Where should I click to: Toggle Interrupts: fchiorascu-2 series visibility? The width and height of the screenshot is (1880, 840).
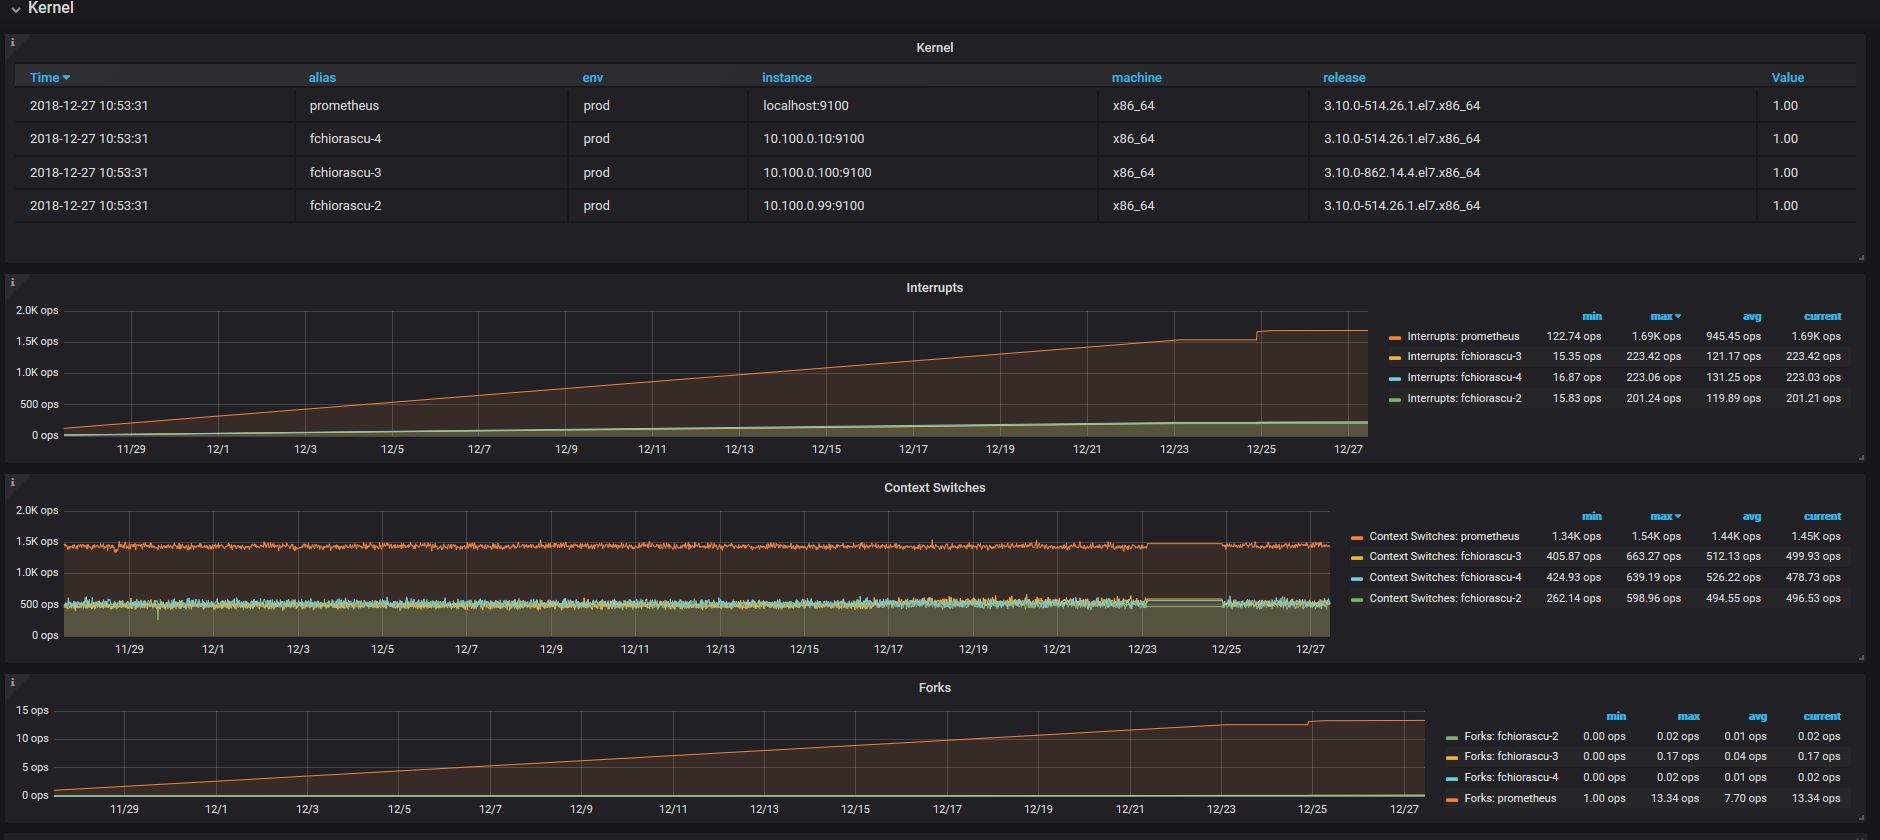click(1464, 398)
